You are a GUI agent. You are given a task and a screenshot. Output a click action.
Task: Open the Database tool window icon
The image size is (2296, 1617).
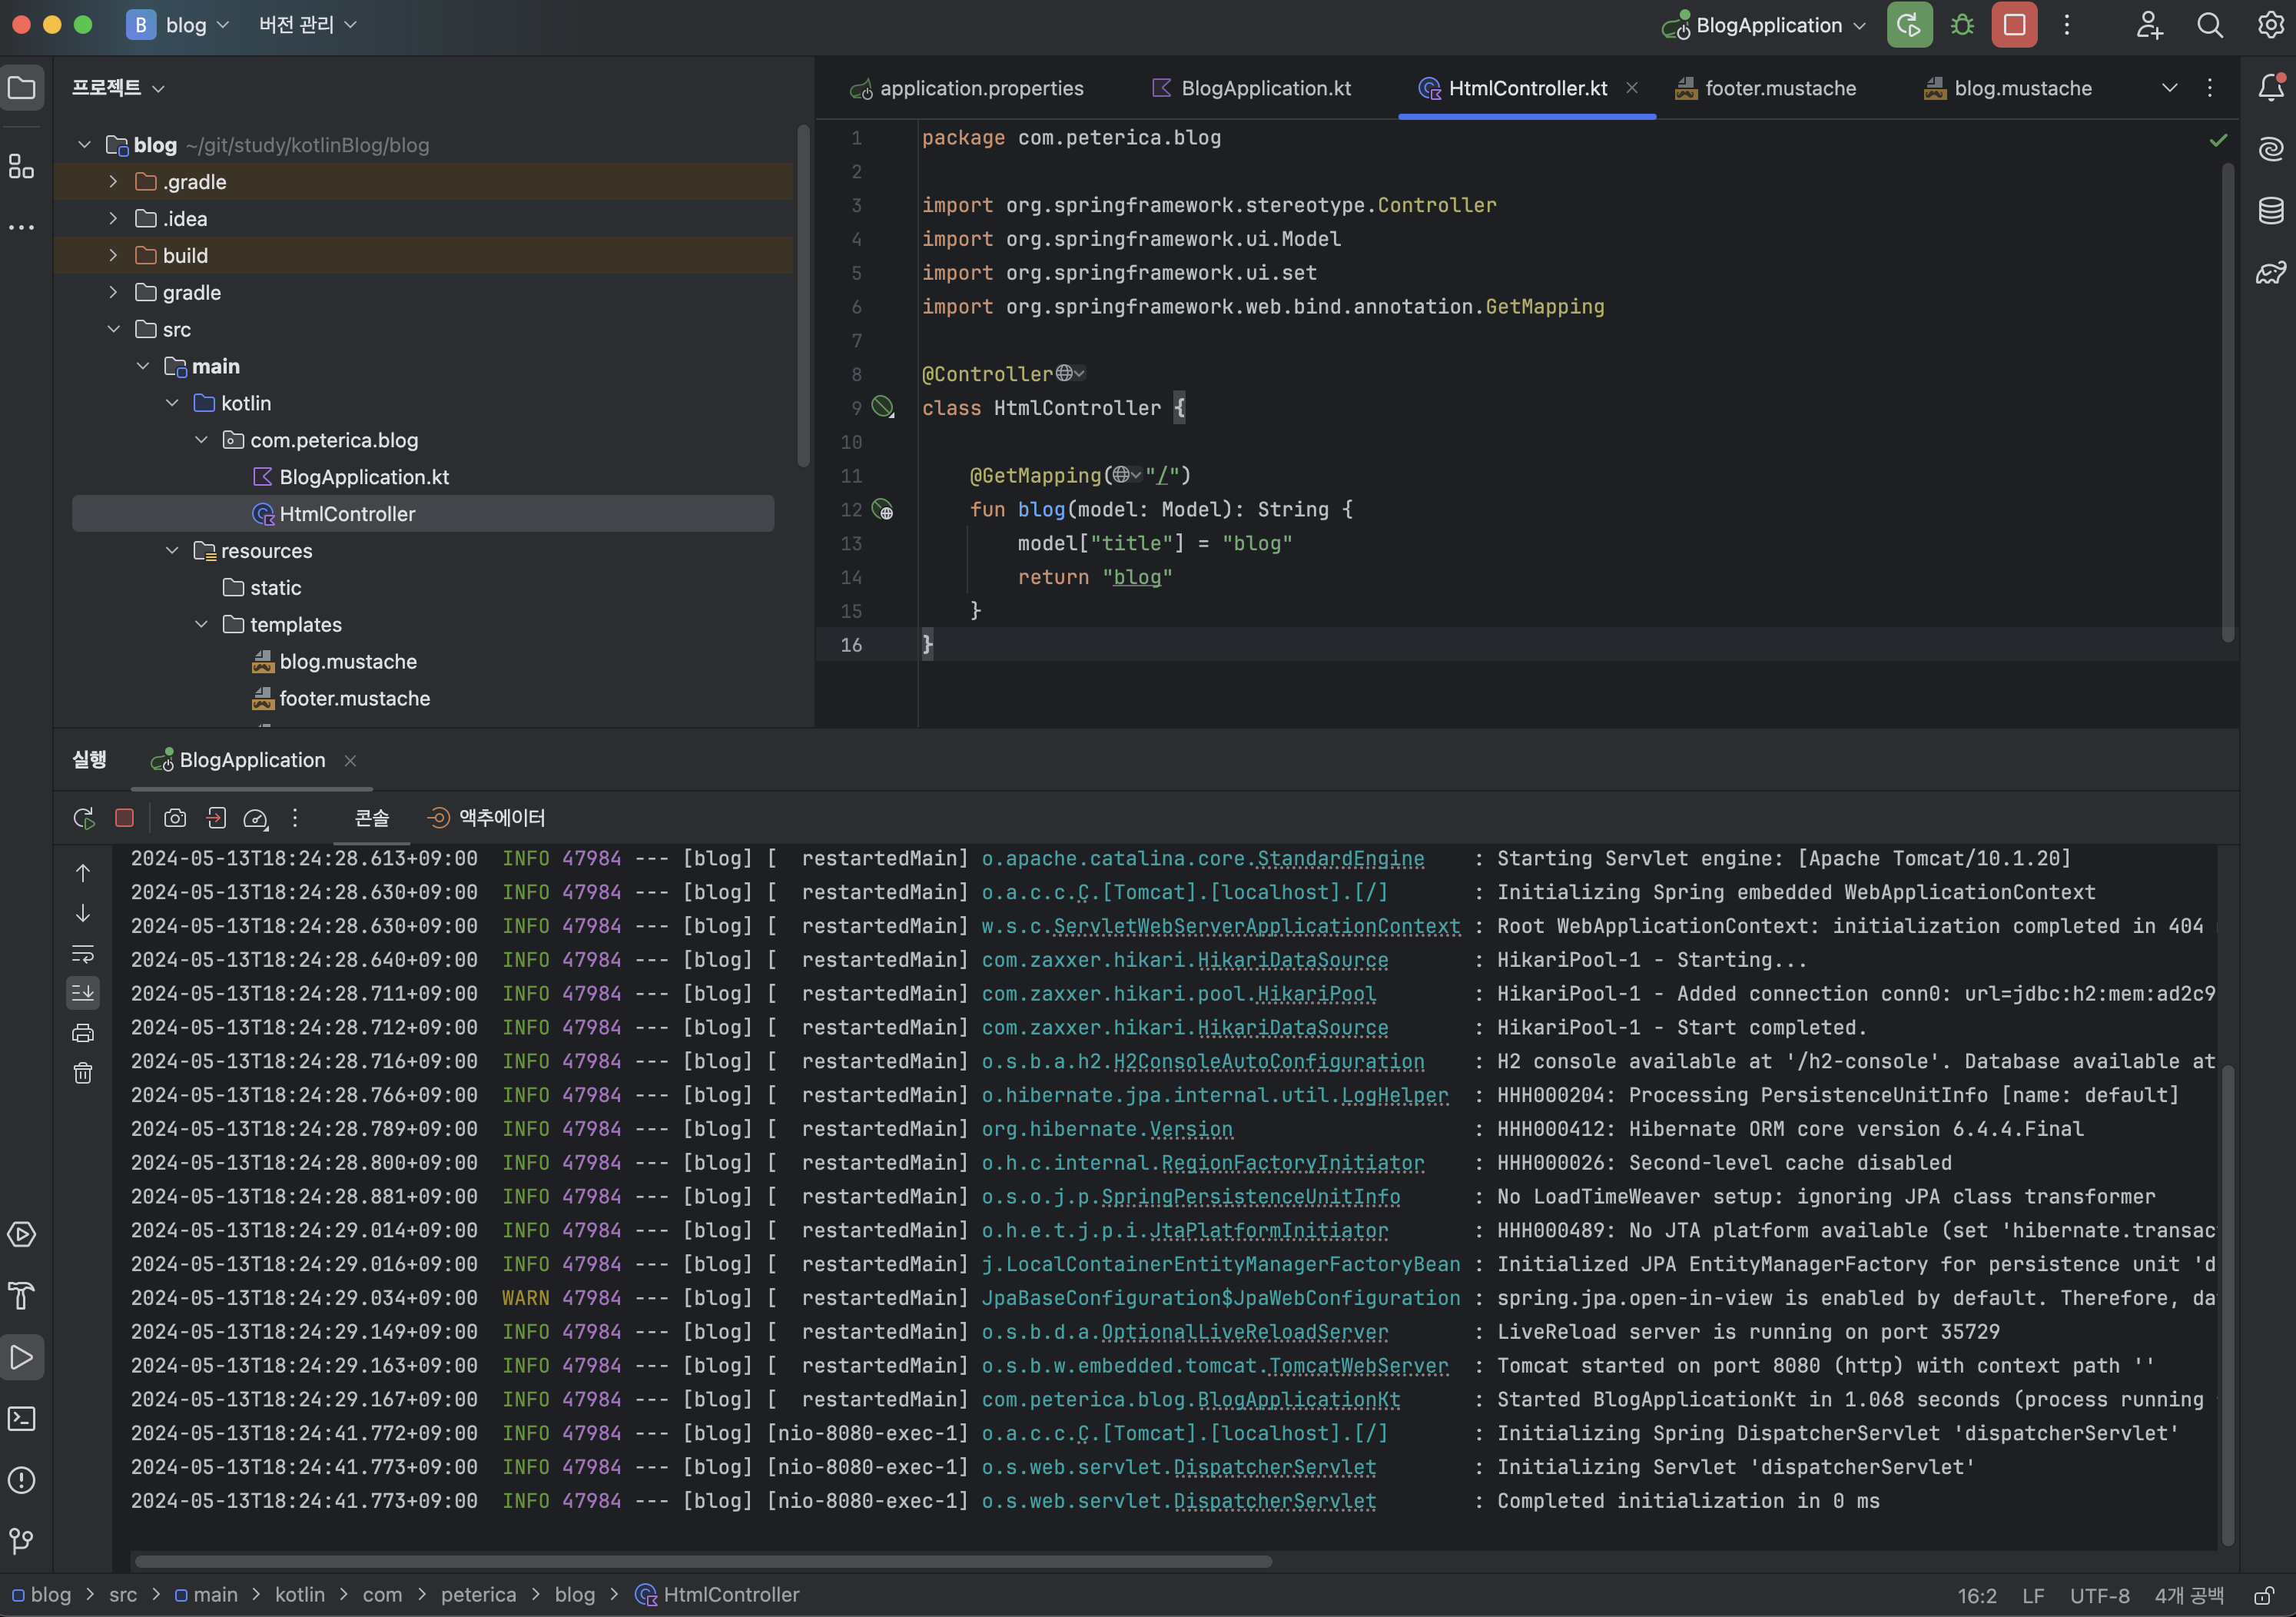pyautogui.click(x=2270, y=211)
